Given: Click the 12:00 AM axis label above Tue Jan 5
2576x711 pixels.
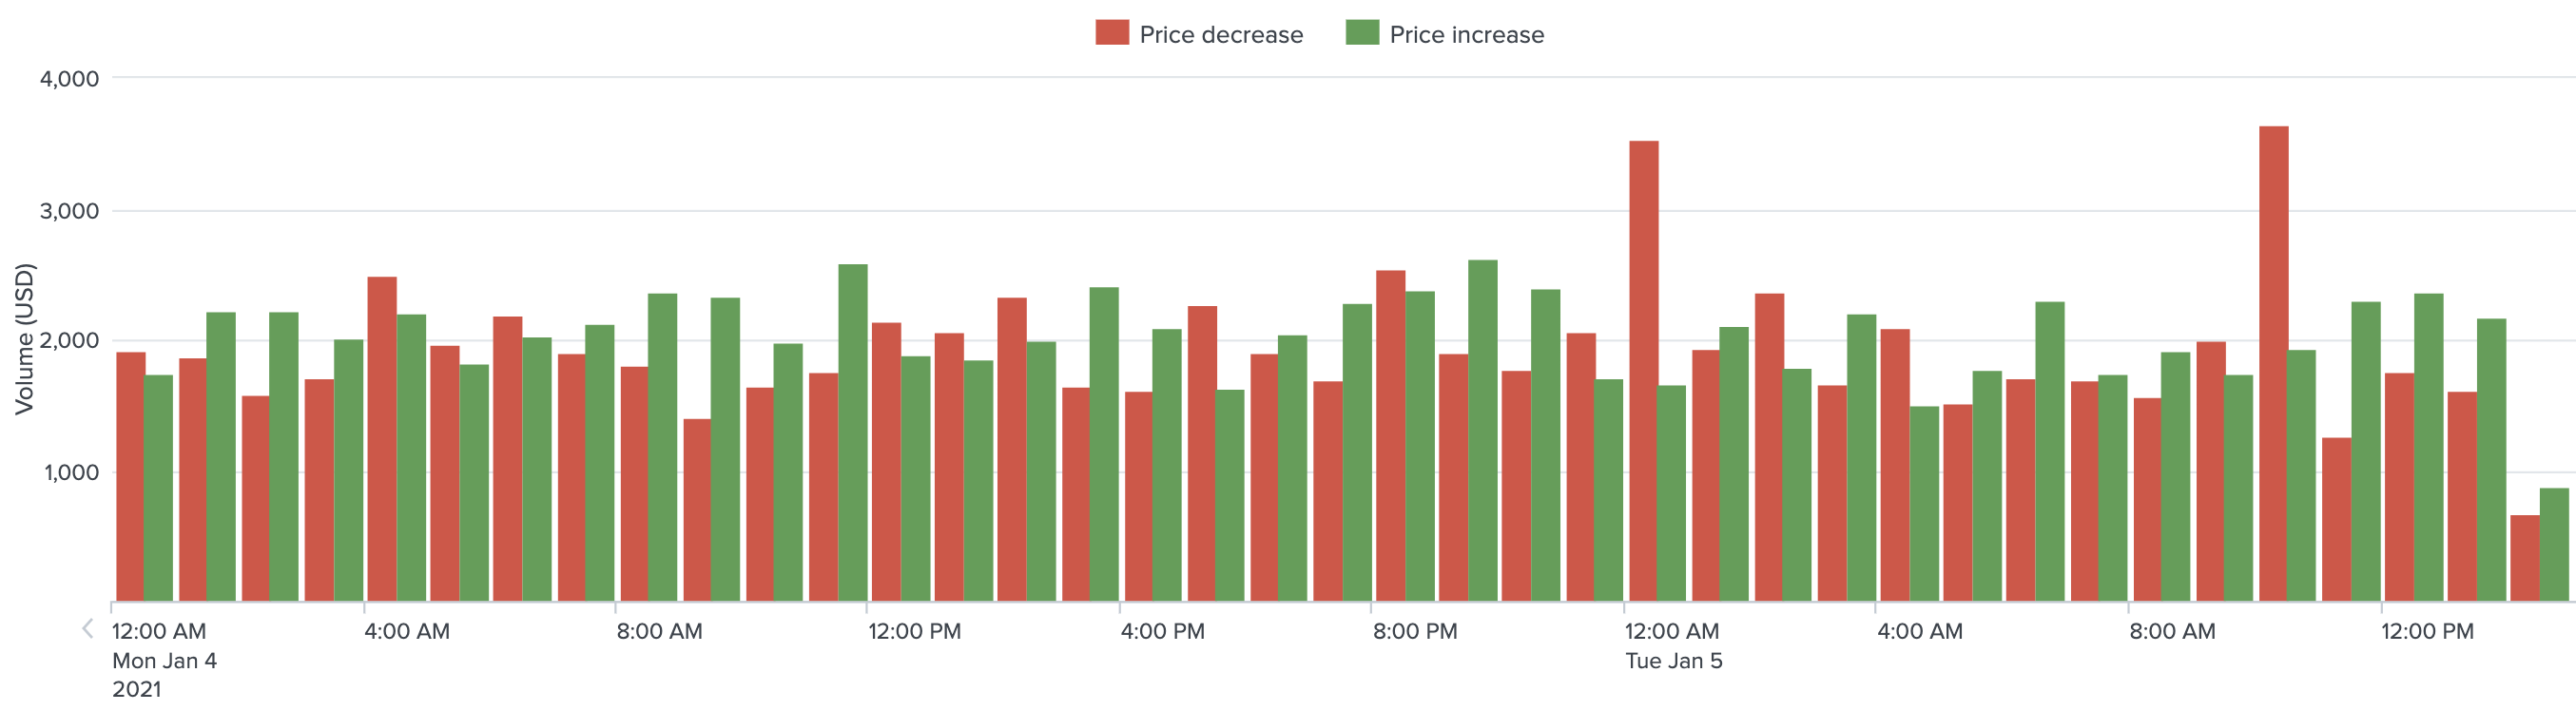Looking at the screenshot, I should click(x=1672, y=631).
